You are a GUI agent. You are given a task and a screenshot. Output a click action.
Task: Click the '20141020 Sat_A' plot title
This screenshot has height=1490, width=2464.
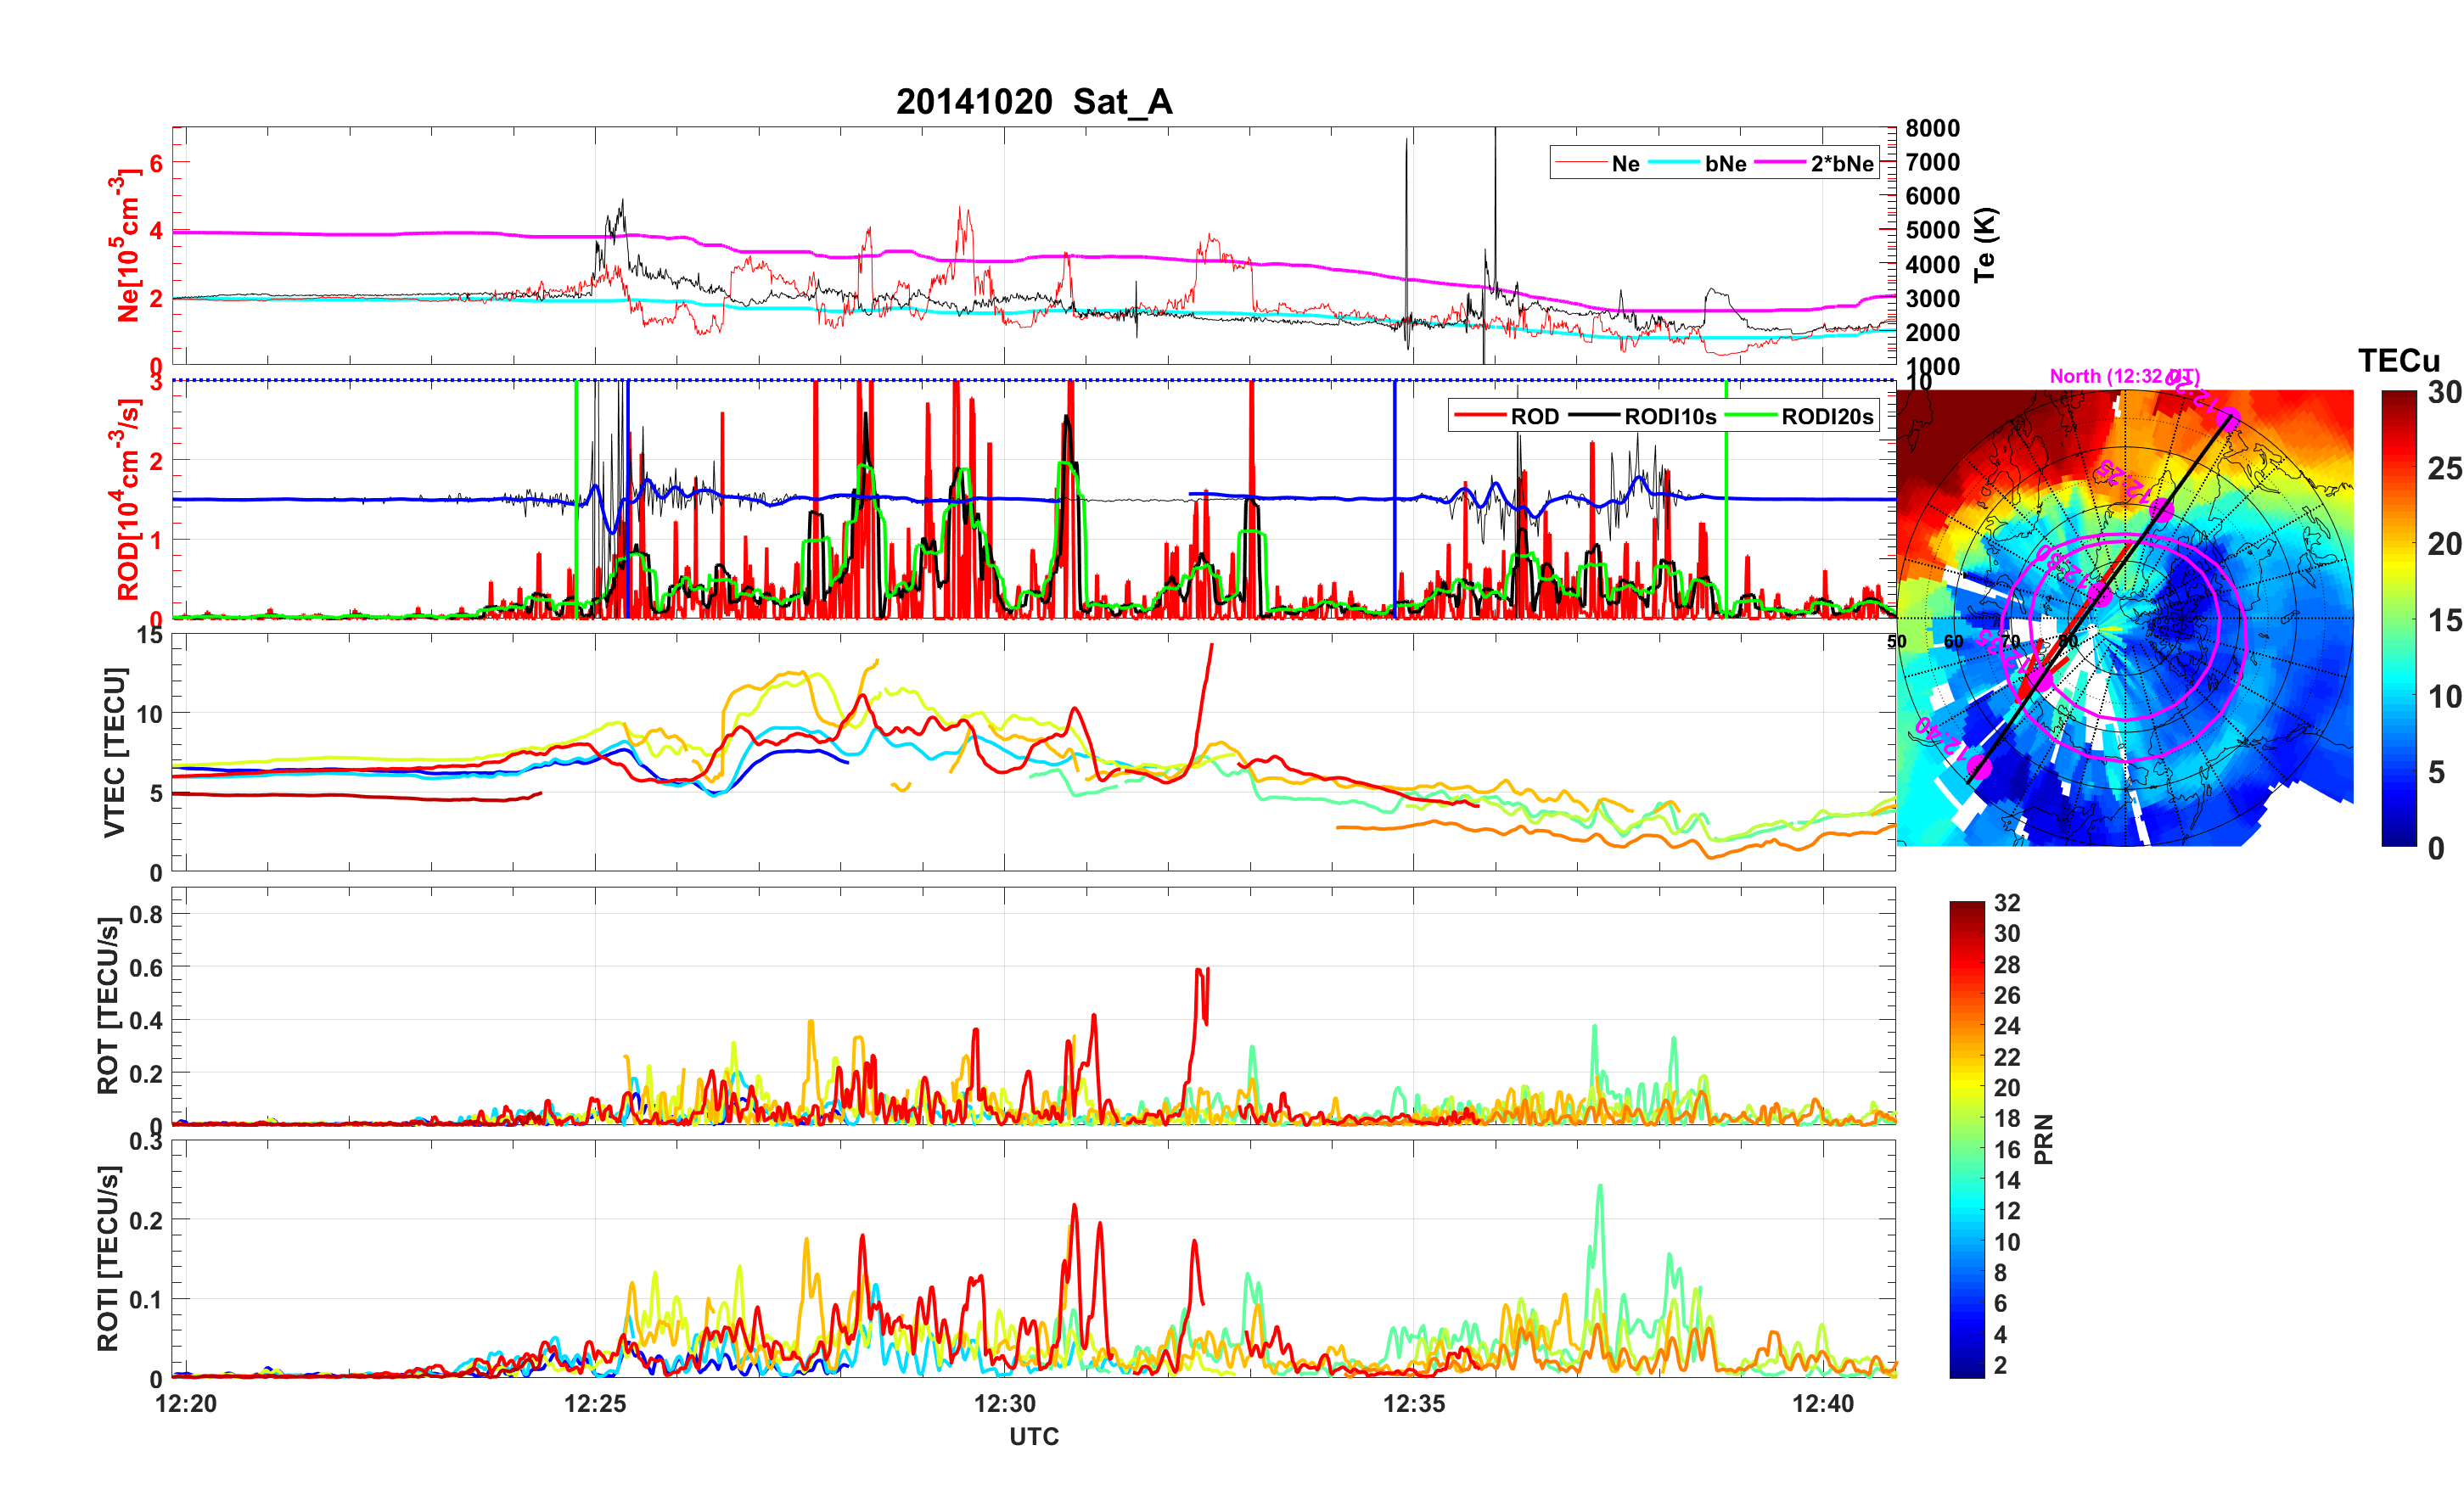[x=1033, y=102]
